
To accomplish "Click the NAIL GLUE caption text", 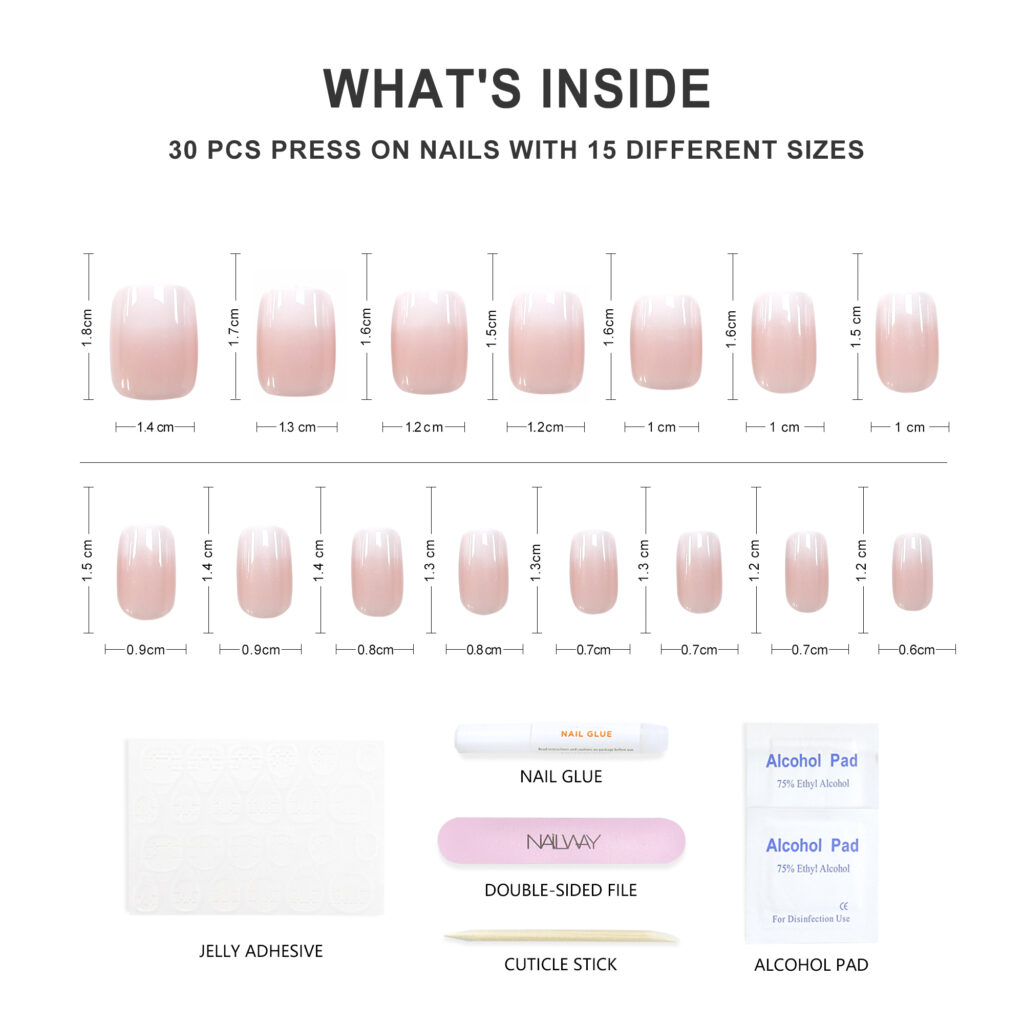I will point(560,776).
